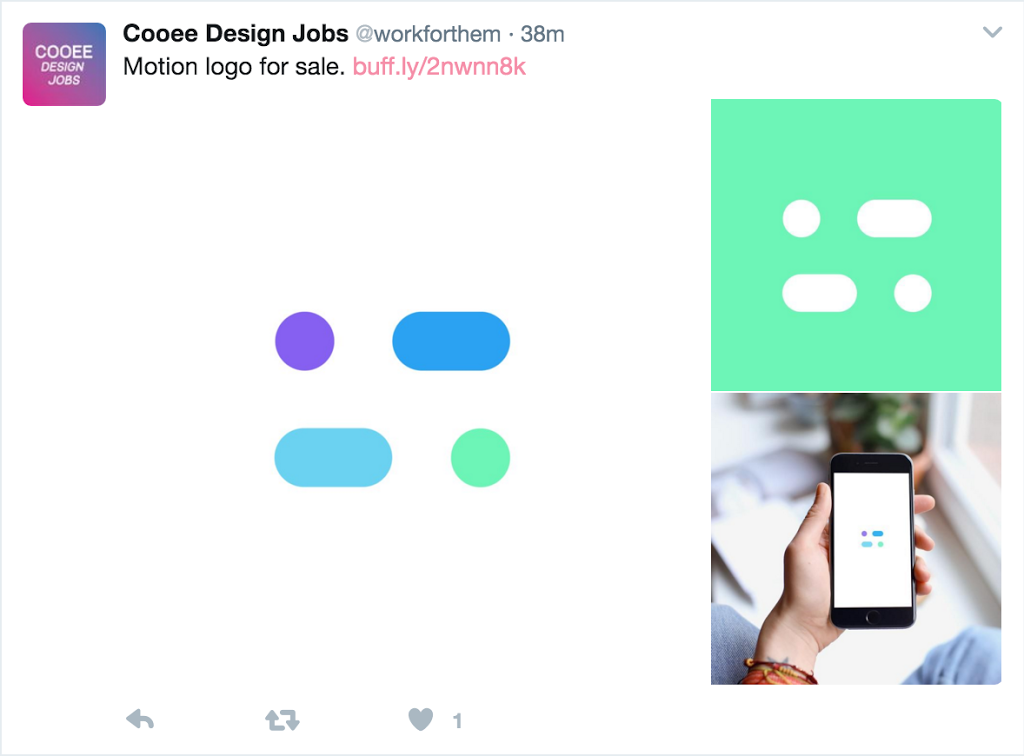Click the @workforthem handle
The image size is (1024, 756).
(428, 34)
